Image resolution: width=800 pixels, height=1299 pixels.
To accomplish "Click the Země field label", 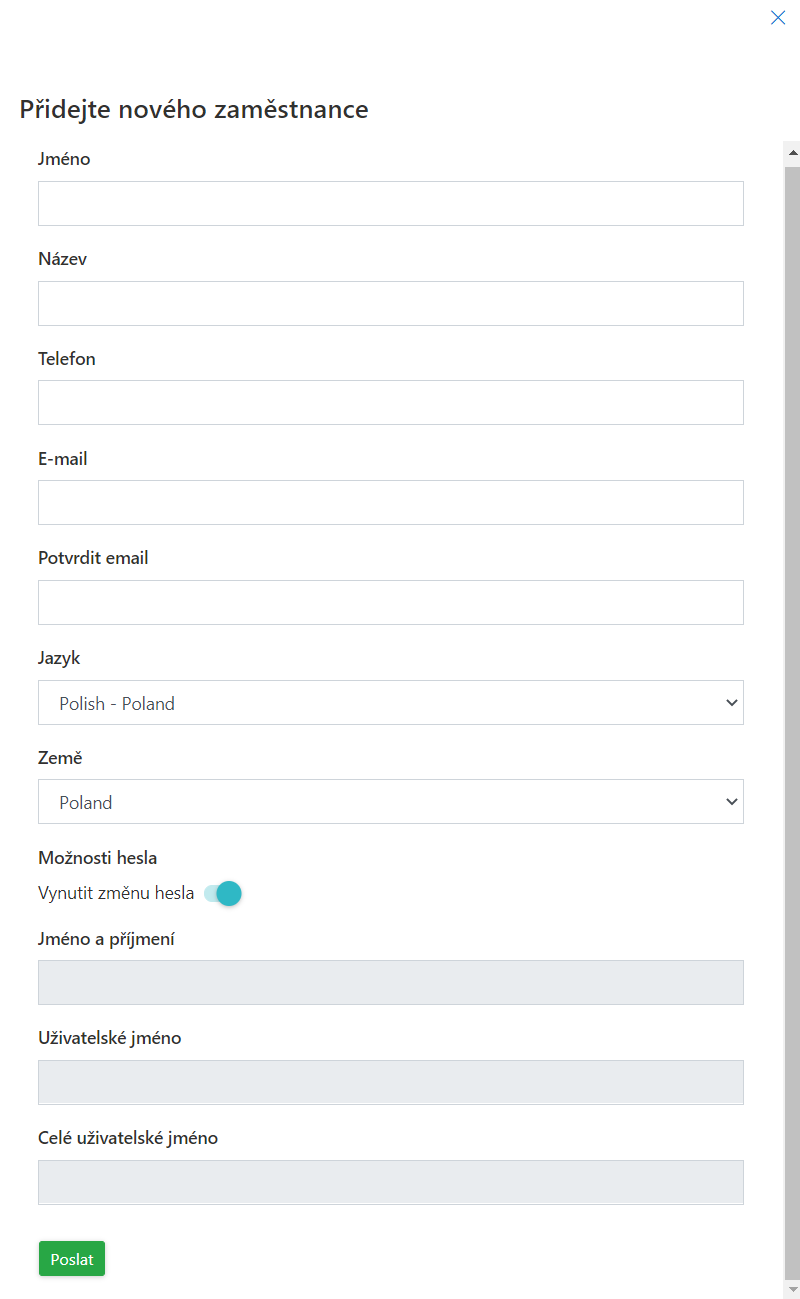I will [60, 758].
